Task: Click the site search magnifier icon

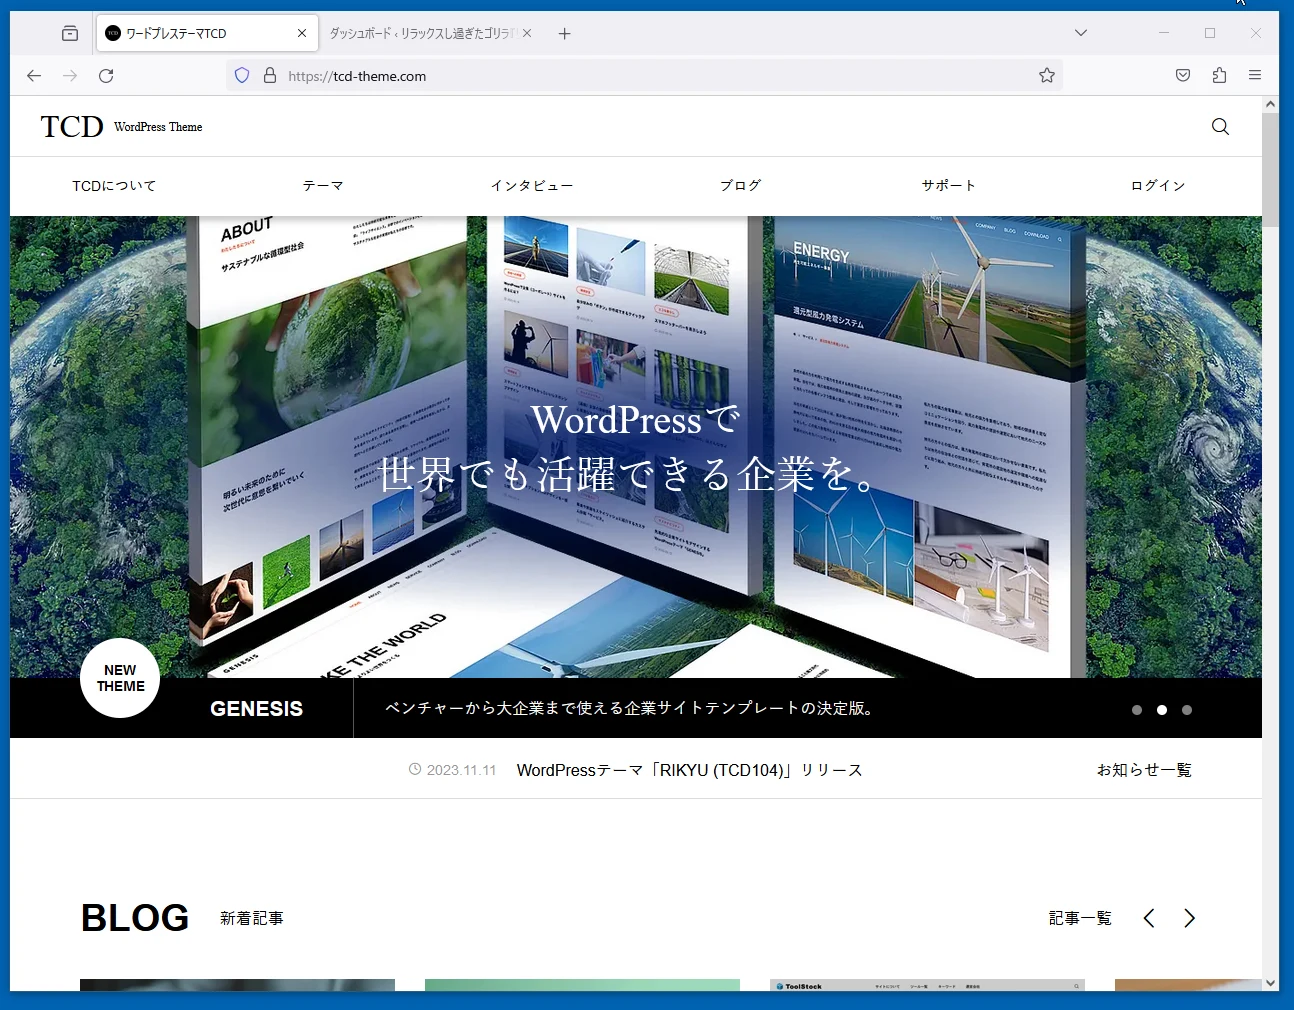Action: pyautogui.click(x=1220, y=127)
